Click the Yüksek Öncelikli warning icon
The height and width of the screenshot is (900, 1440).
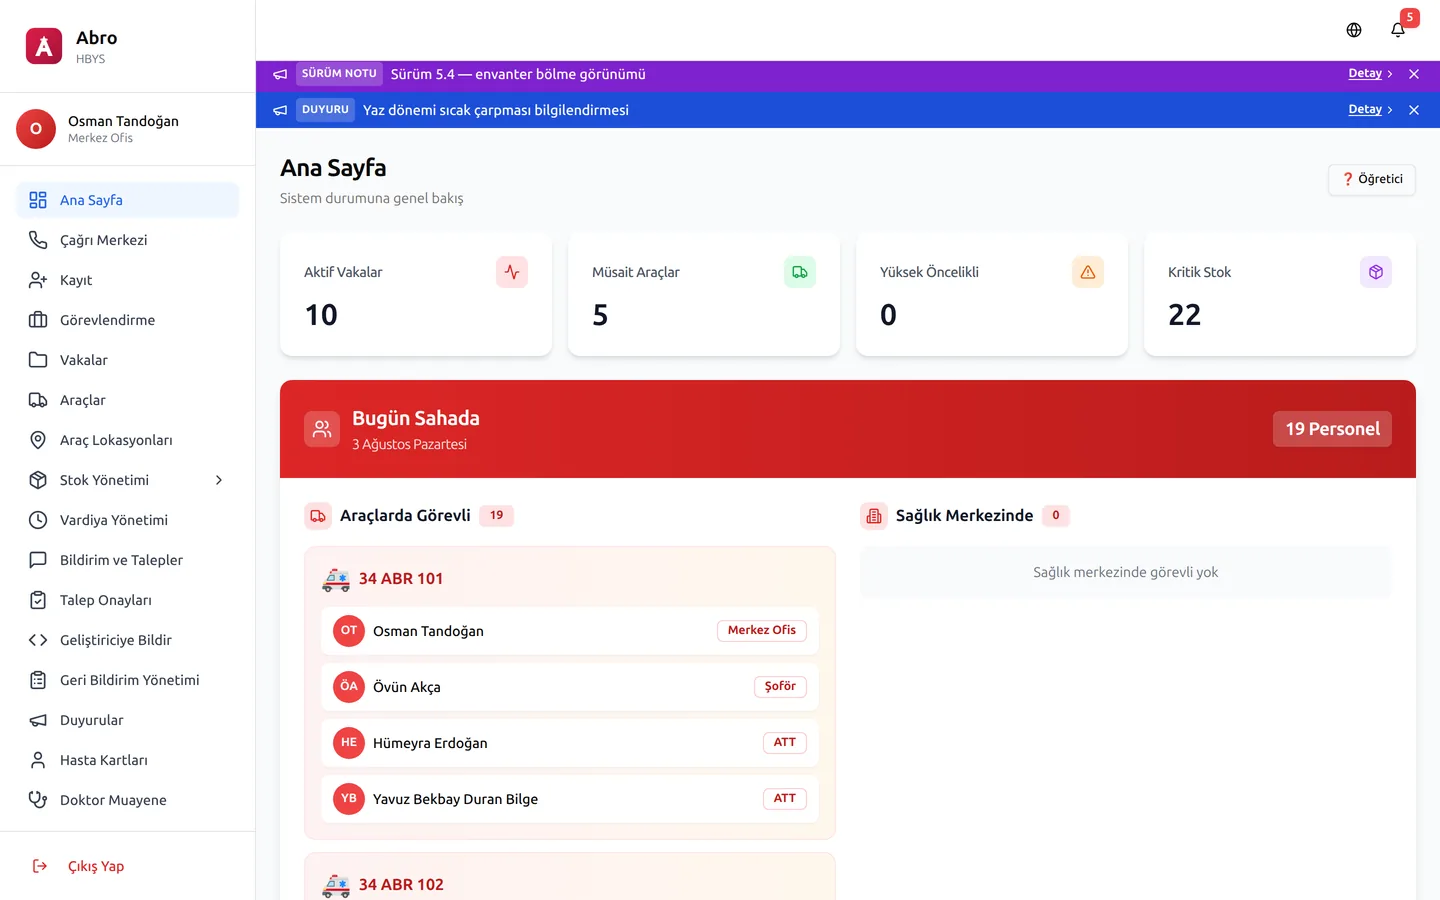click(x=1088, y=272)
